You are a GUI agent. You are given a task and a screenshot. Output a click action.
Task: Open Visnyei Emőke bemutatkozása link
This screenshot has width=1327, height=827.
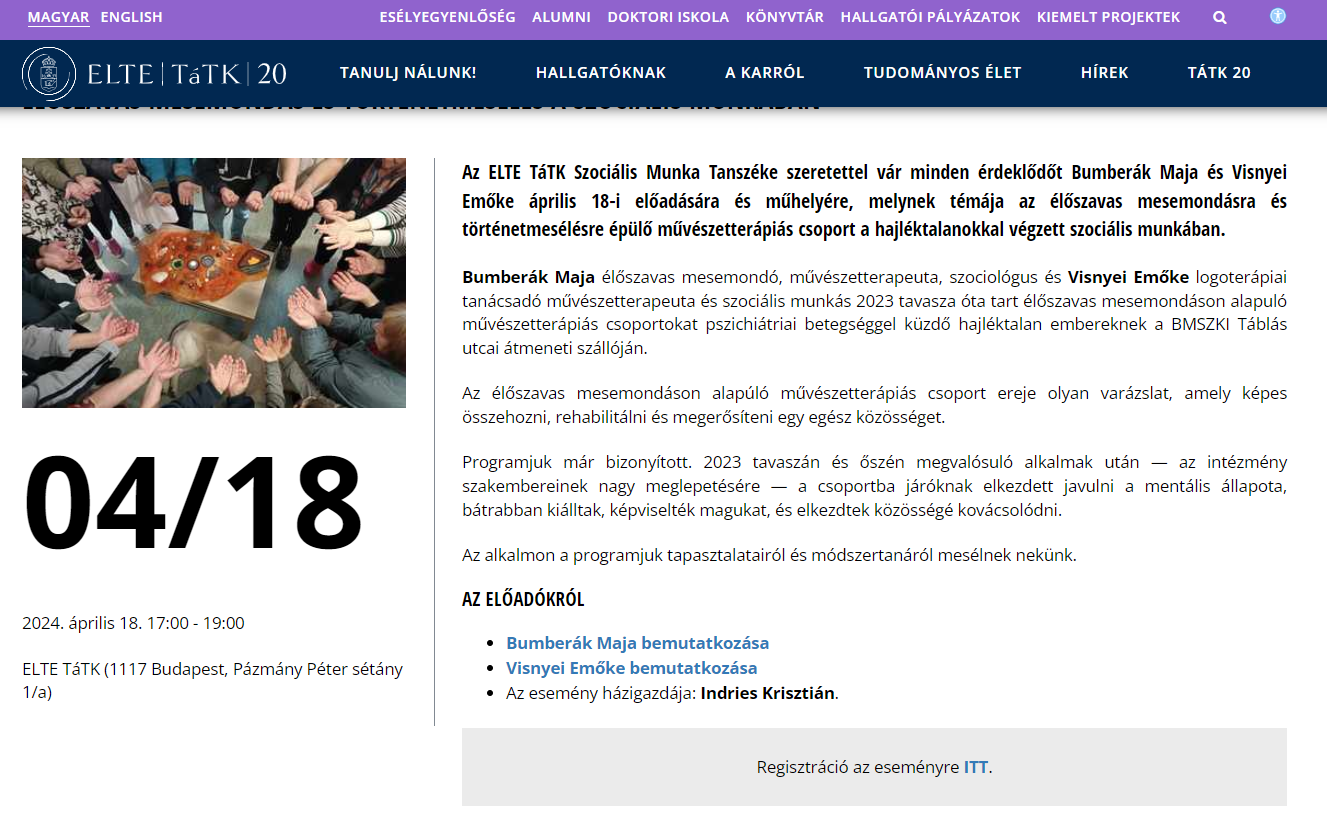pyautogui.click(x=631, y=668)
